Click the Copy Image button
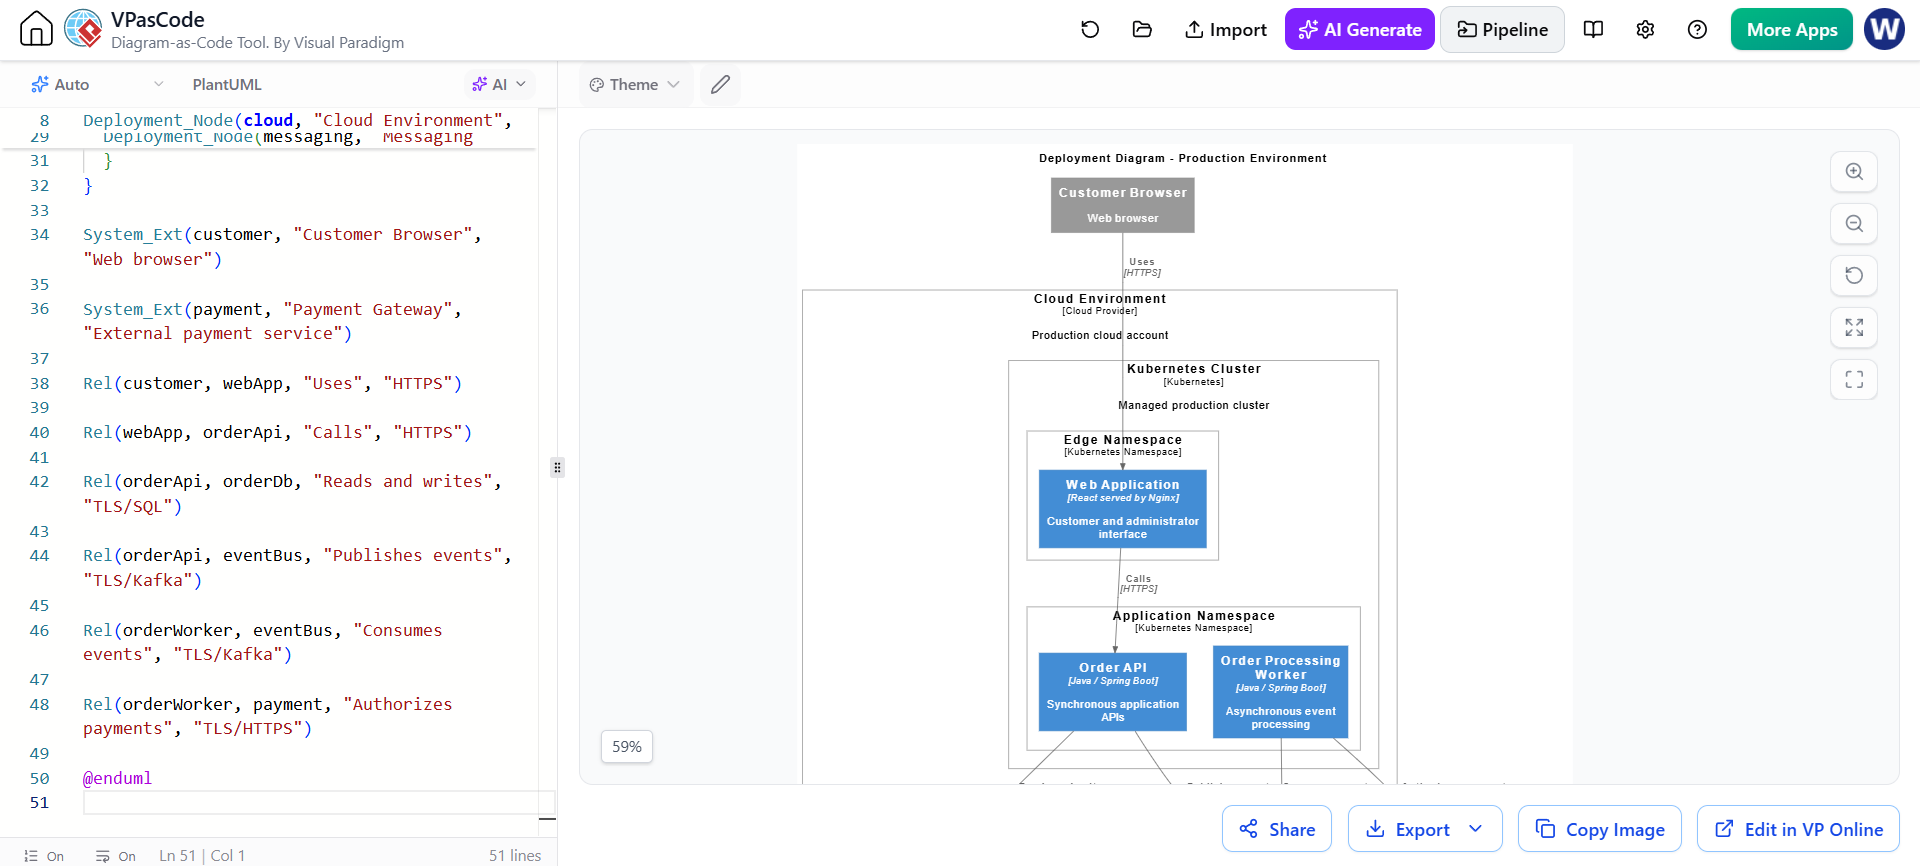This screenshot has height=866, width=1921. [x=1600, y=829]
